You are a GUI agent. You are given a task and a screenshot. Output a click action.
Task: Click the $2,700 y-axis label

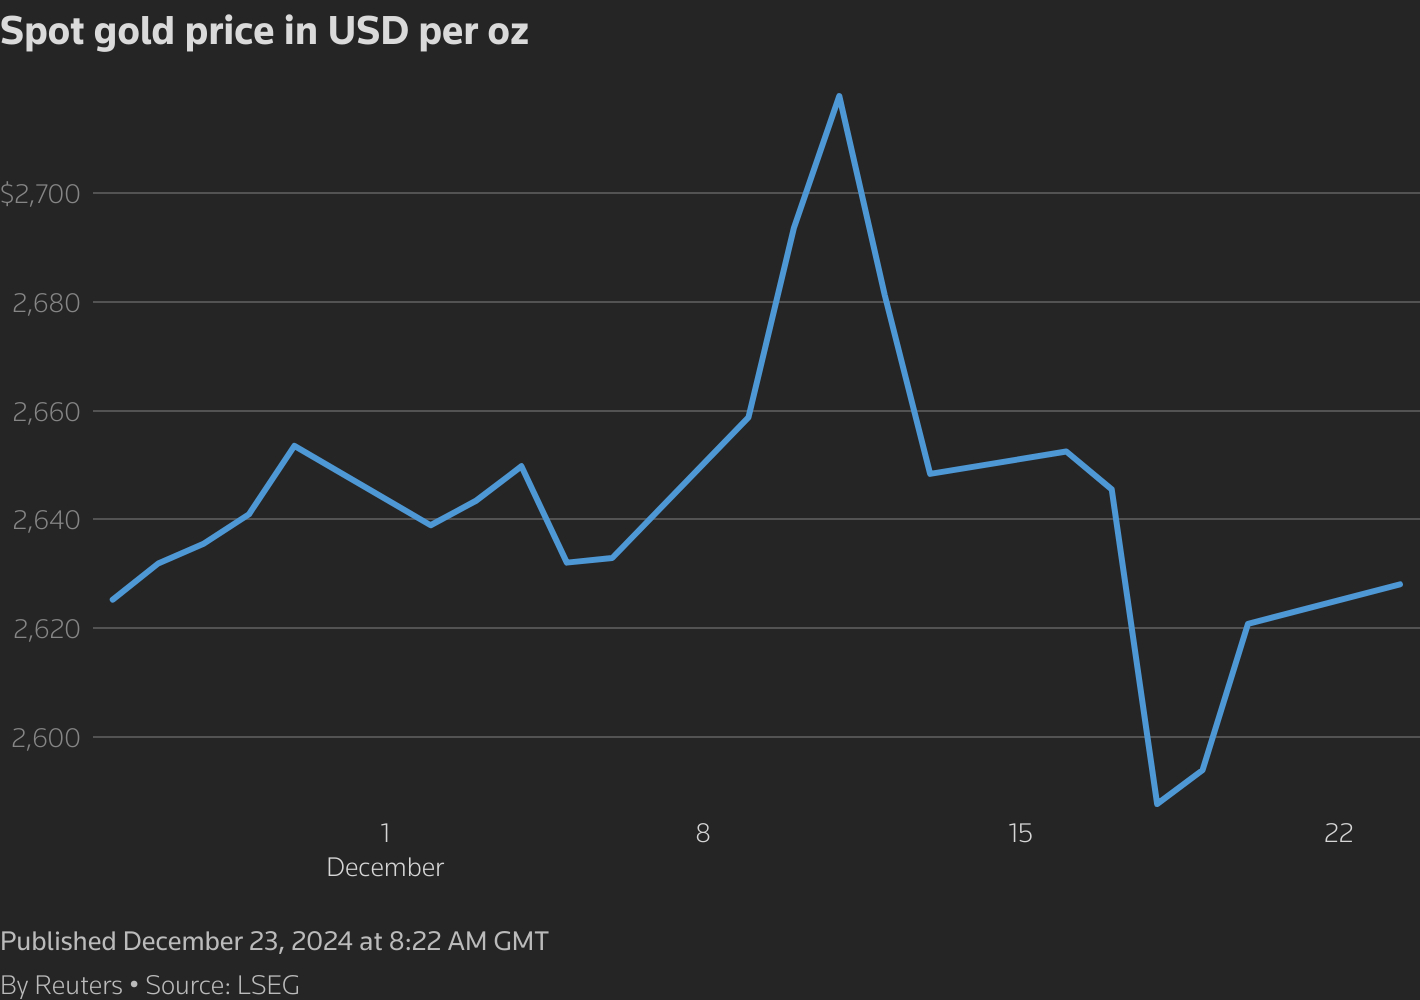[x=40, y=194]
